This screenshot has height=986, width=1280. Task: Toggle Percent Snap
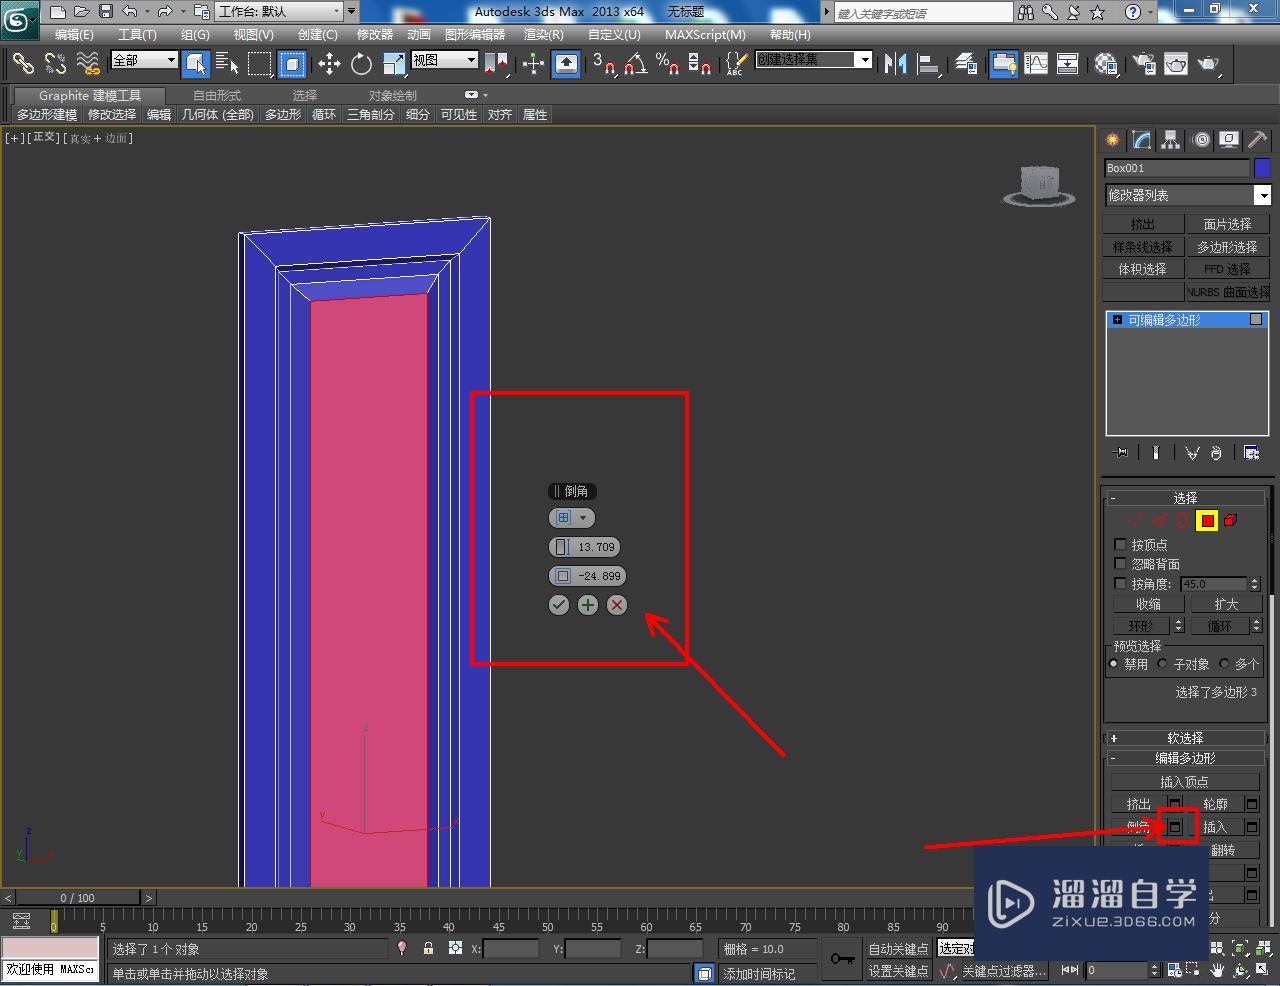pyautogui.click(x=667, y=64)
